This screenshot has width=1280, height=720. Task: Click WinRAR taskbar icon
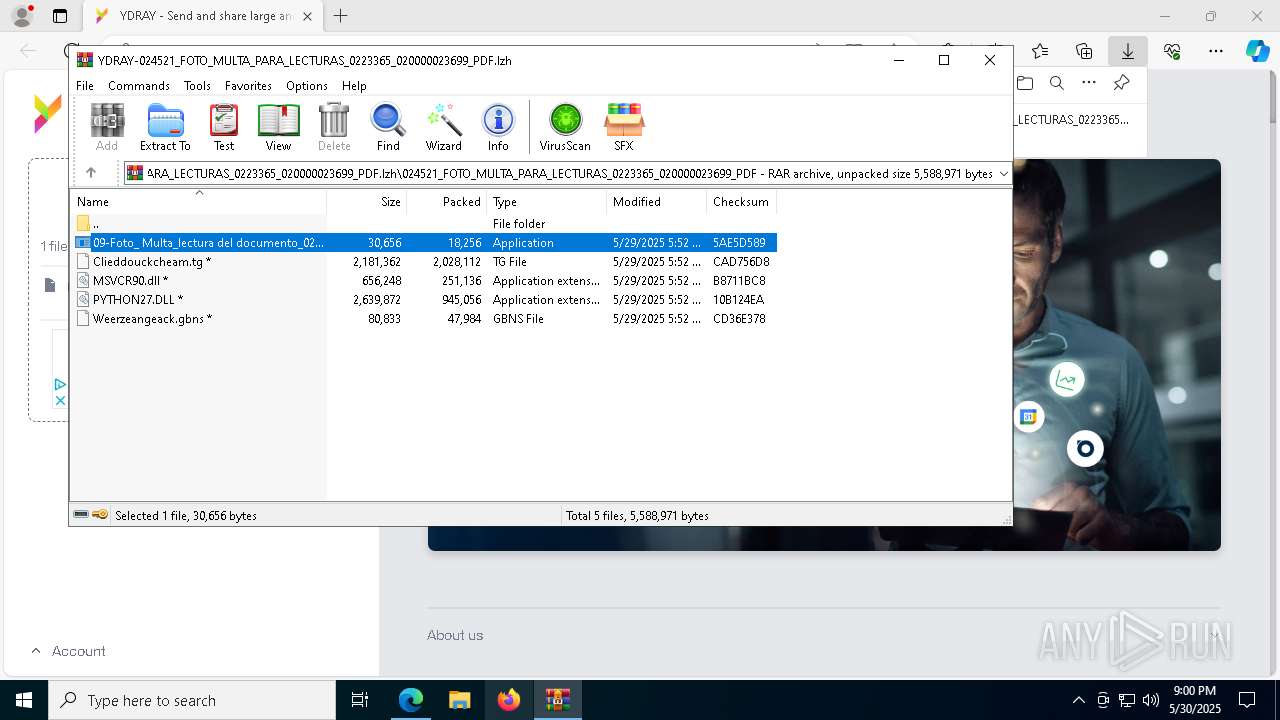pyautogui.click(x=557, y=700)
